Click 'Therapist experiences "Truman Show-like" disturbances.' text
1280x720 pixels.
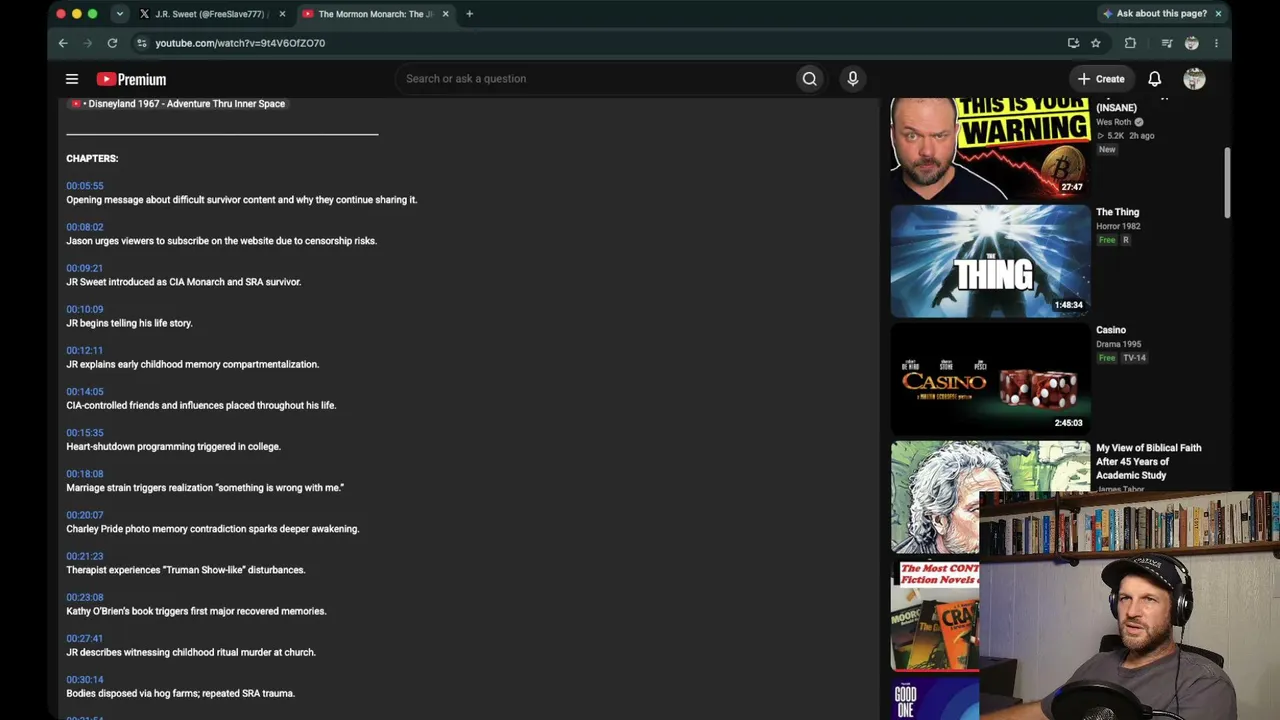(x=186, y=570)
